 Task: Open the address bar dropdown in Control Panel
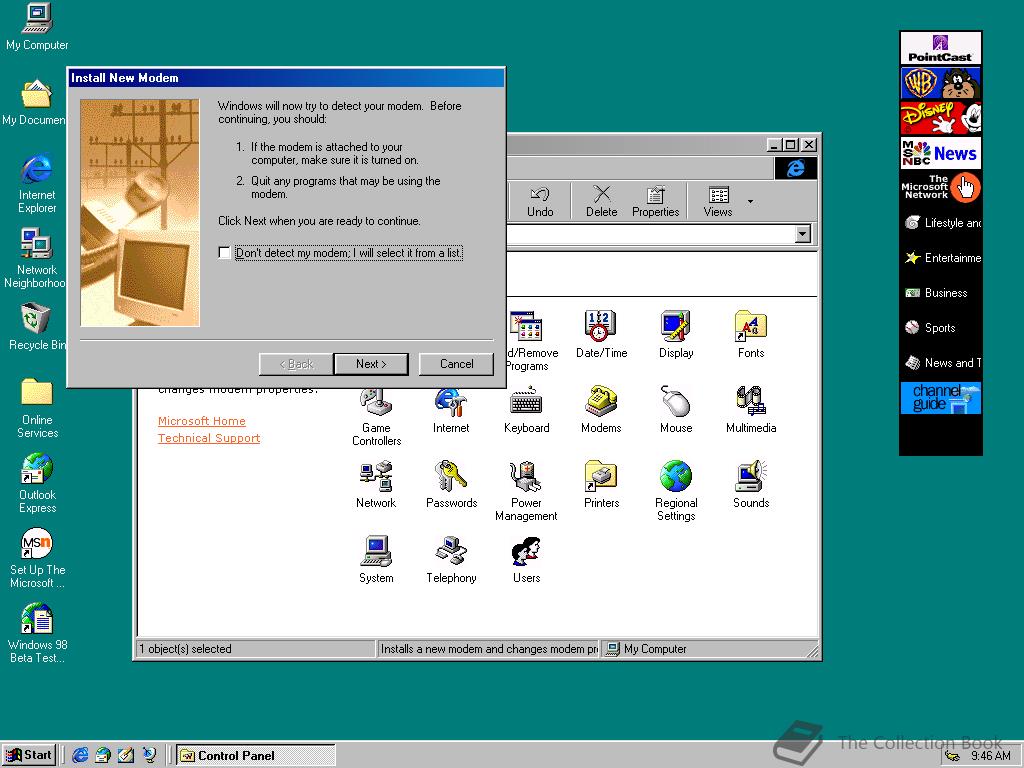click(x=803, y=234)
